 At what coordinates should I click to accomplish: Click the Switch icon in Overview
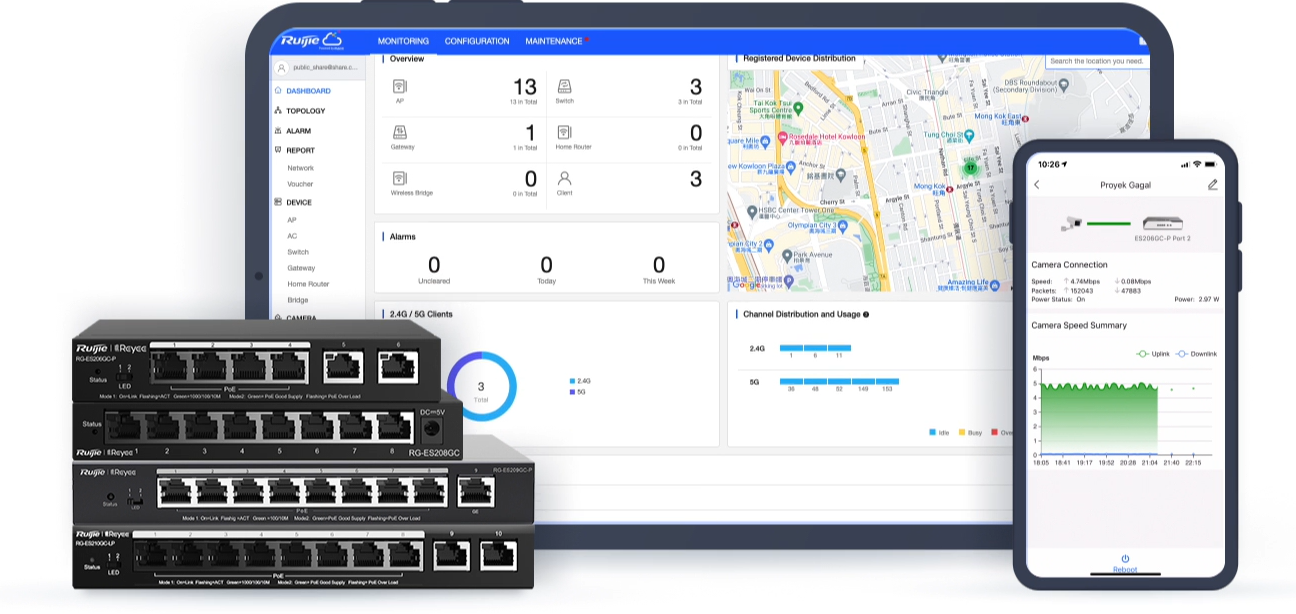point(564,87)
